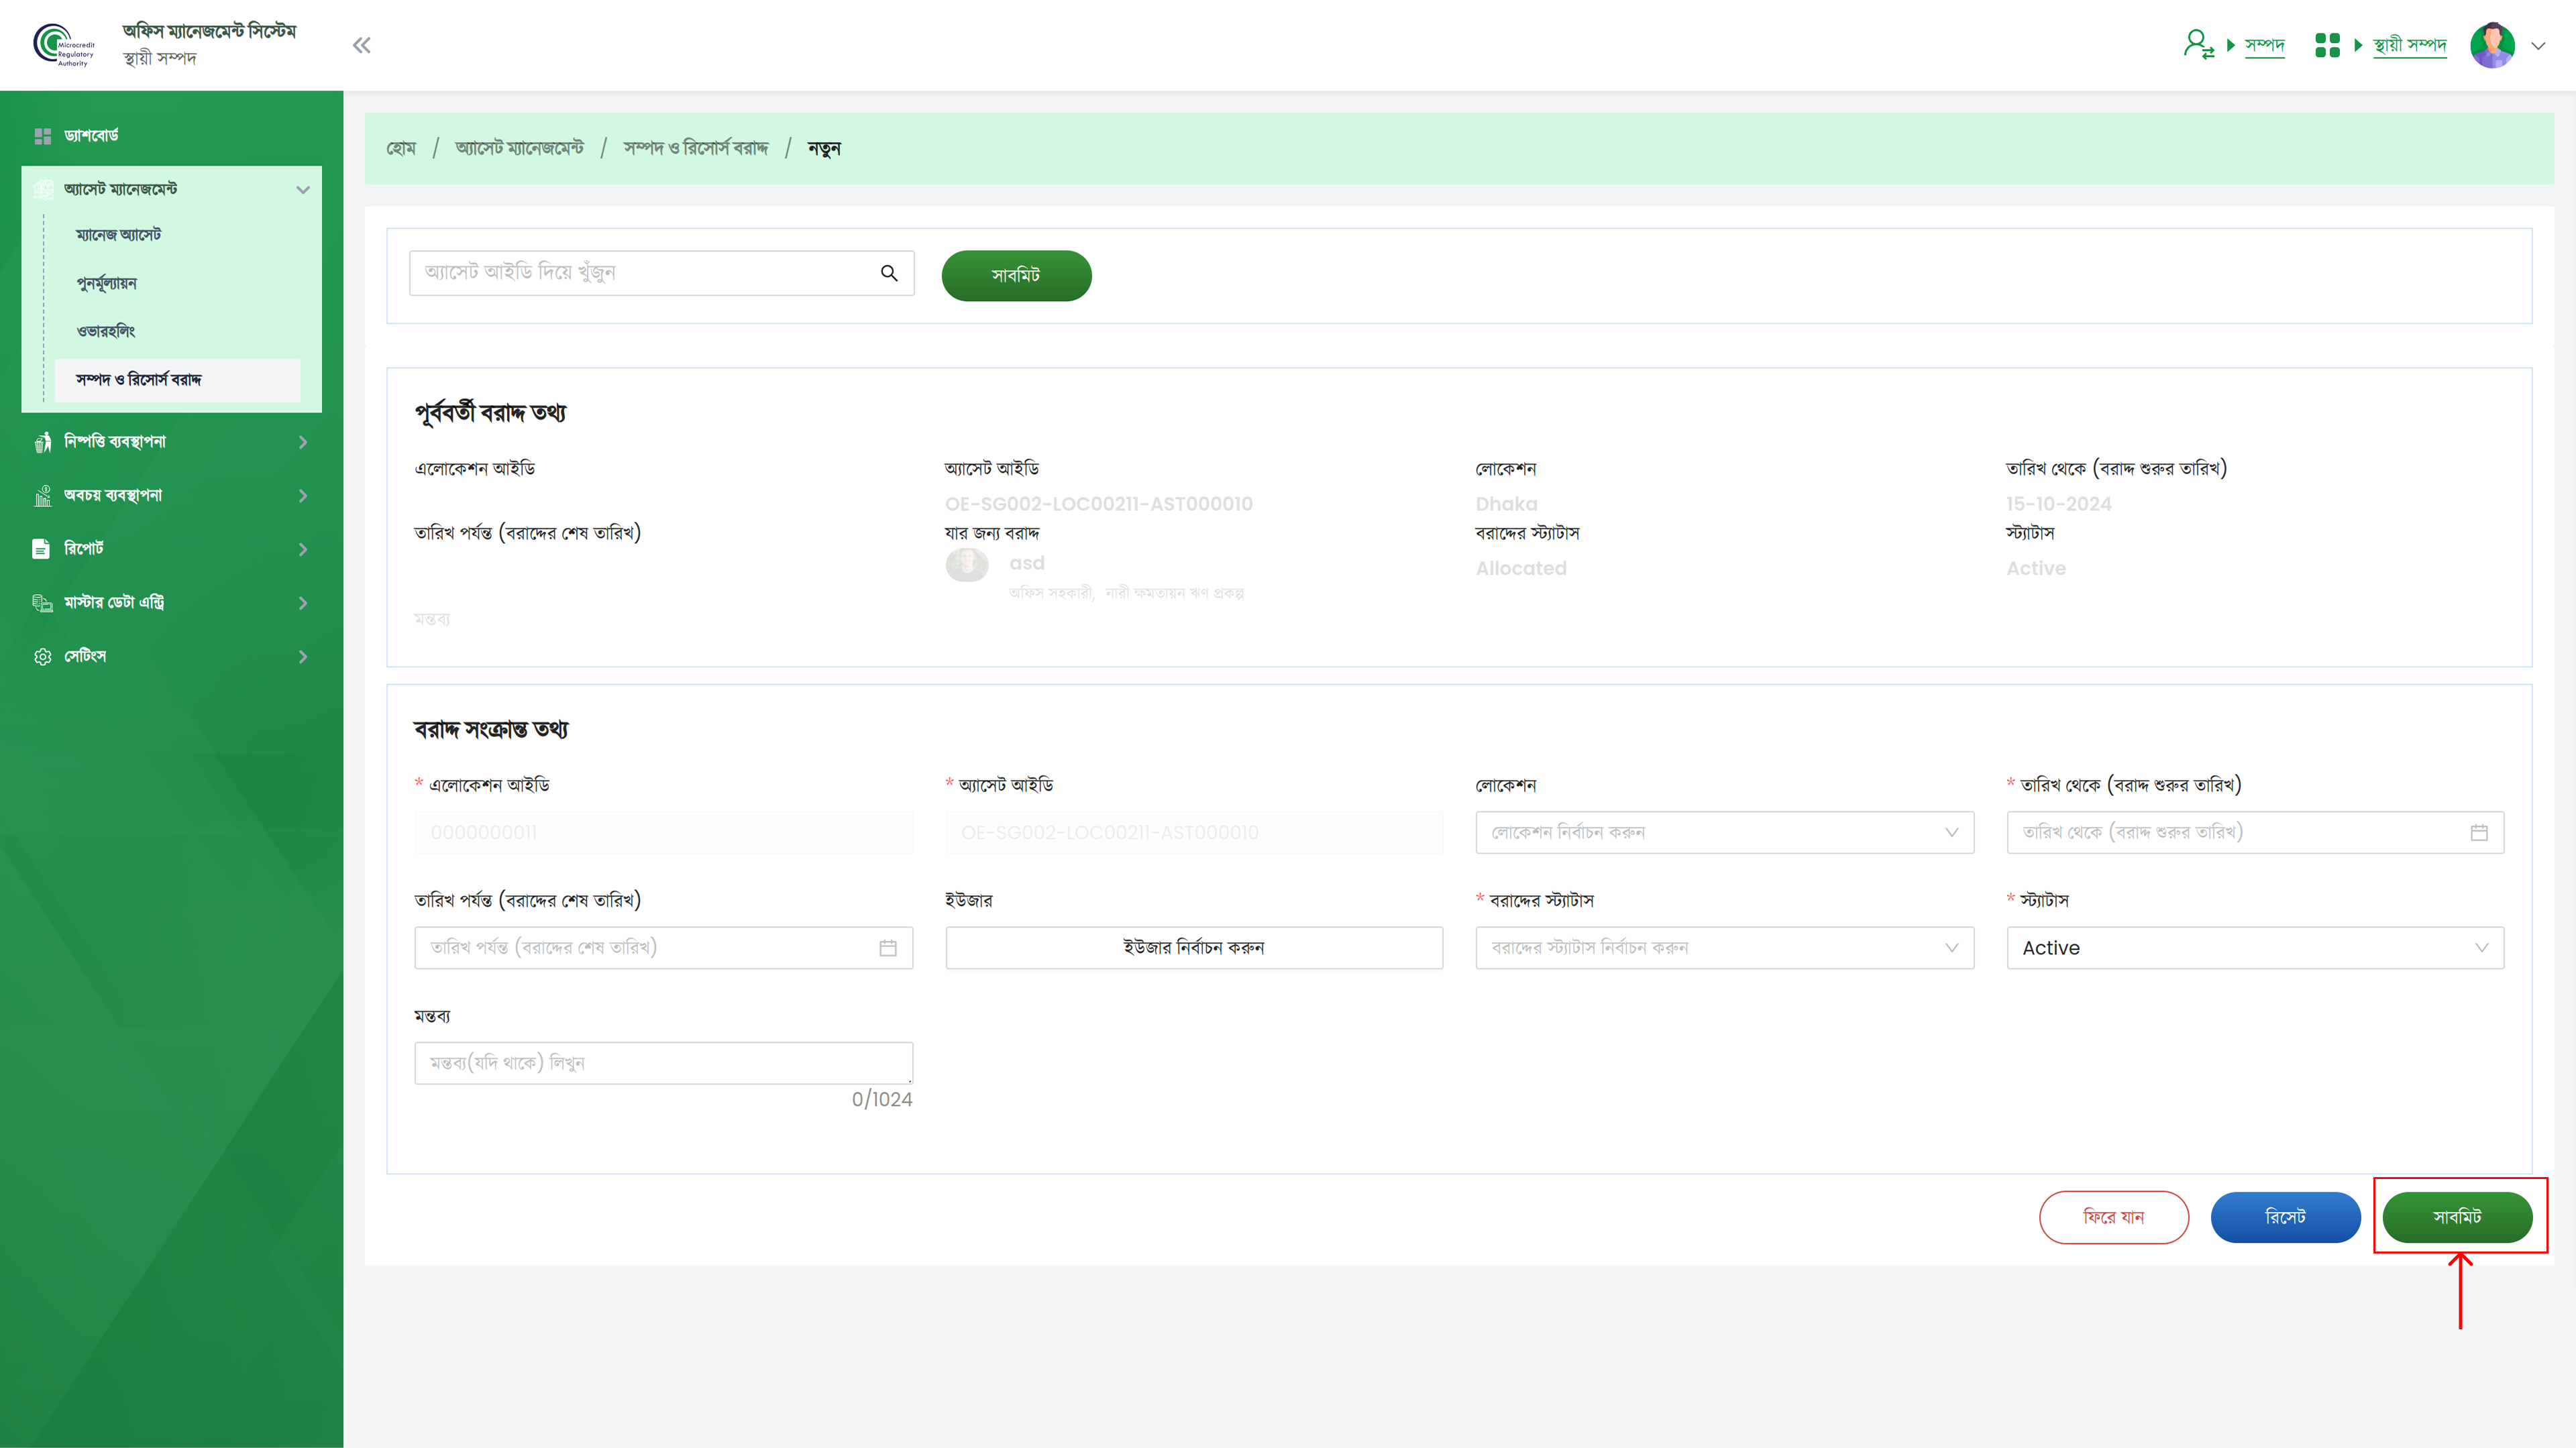This screenshot has height=1448, width=2576.
Task: Click the অ্যাসেট আইডি form input field
Action: click(x=1194, y=832)
